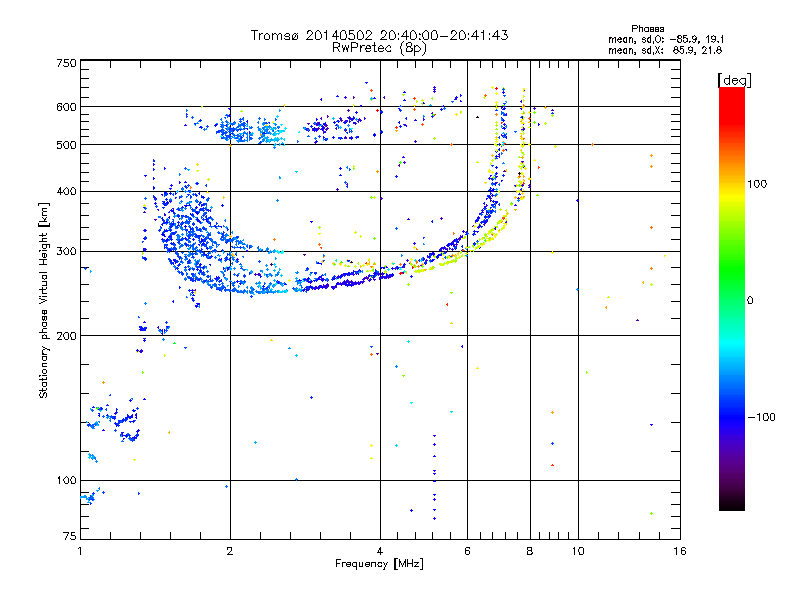Screen dimensions: 800x600
Task: Click the 'Stationary phase Virtual Height [km]' axis label
Action: (x=44, y=301)
